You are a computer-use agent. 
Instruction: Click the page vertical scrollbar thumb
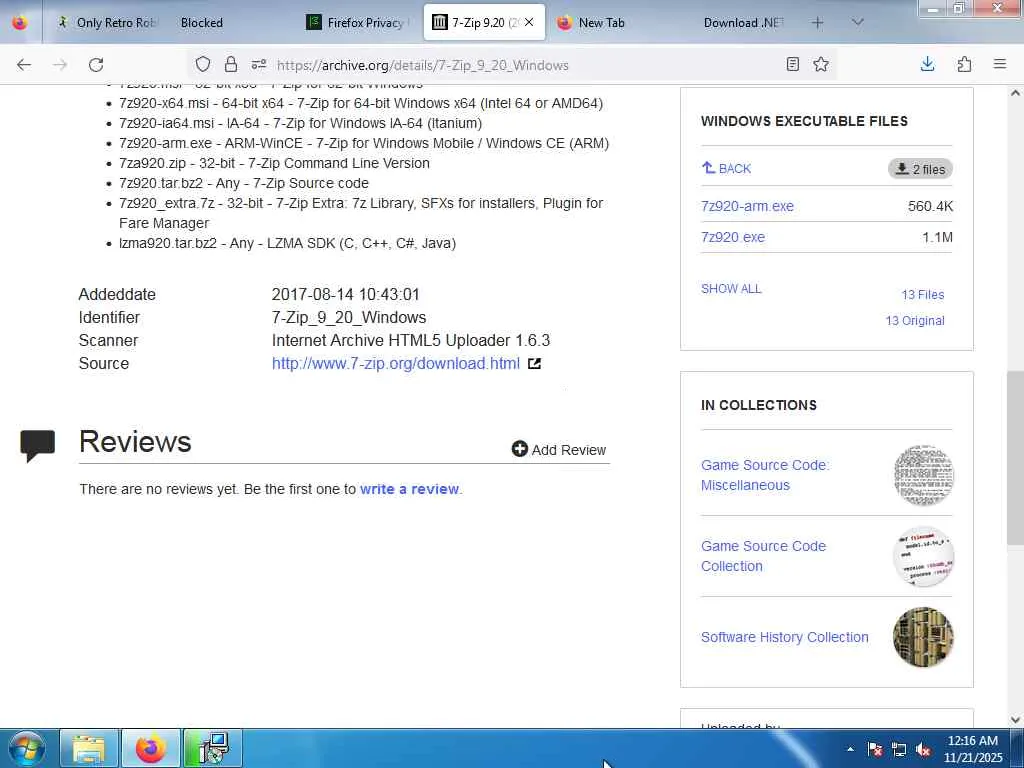click(x=1015, y=457)
